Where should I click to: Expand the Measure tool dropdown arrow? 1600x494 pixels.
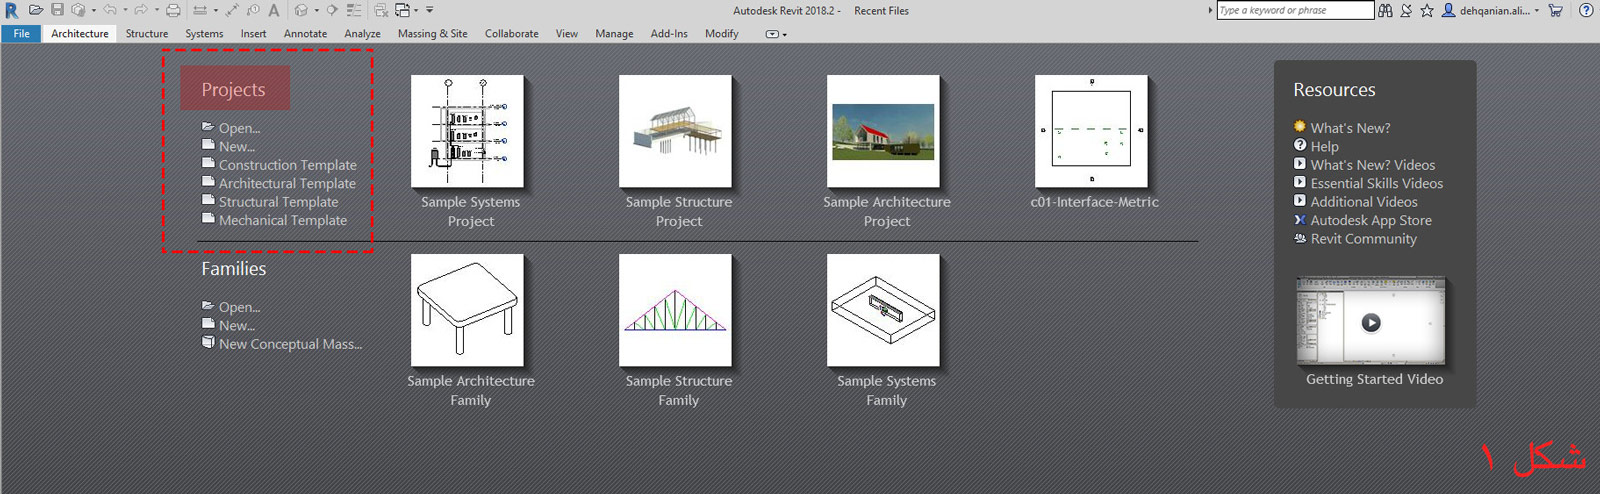pos(216,11)
